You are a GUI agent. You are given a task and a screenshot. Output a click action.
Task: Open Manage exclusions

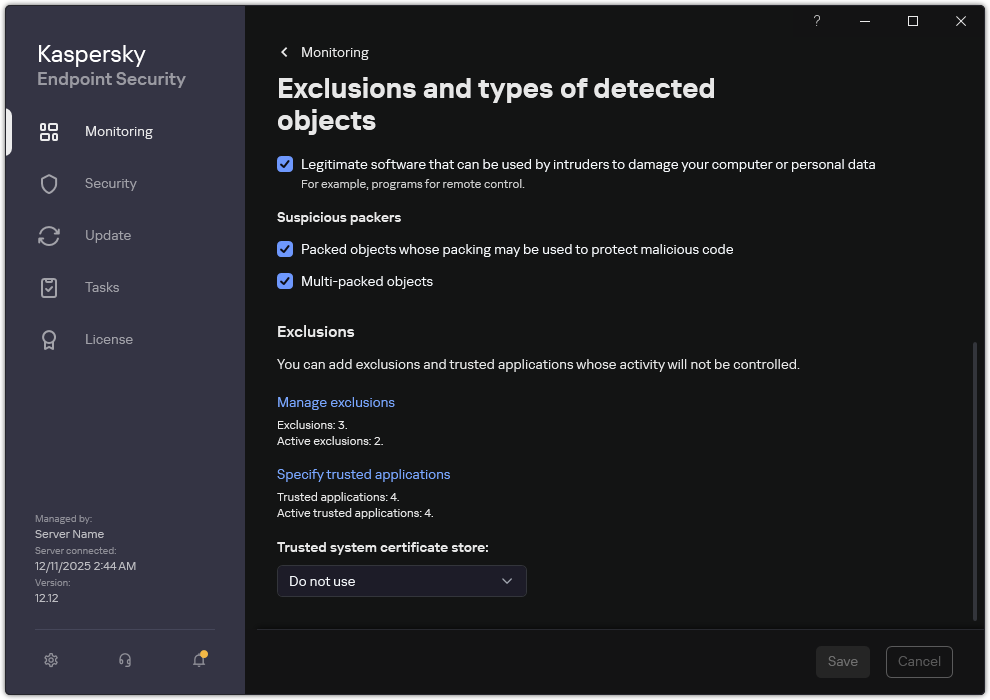[x=335, y=402]
